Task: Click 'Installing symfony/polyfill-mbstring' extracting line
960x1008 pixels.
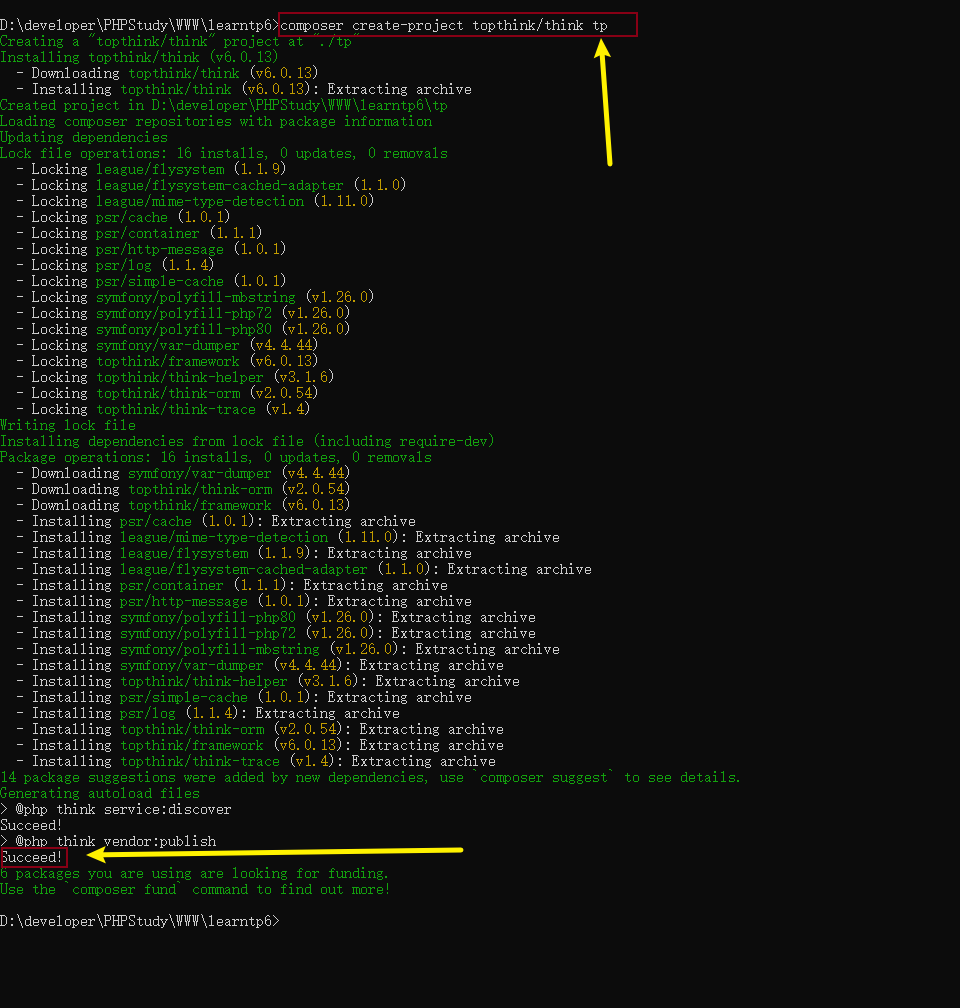Action: [x=288, y=650]
